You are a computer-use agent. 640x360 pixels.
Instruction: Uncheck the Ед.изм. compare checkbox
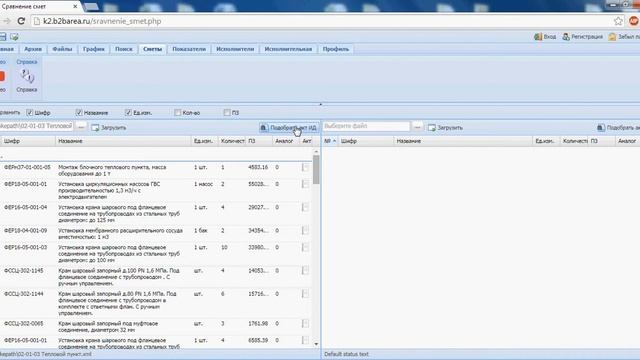(128, 112)
